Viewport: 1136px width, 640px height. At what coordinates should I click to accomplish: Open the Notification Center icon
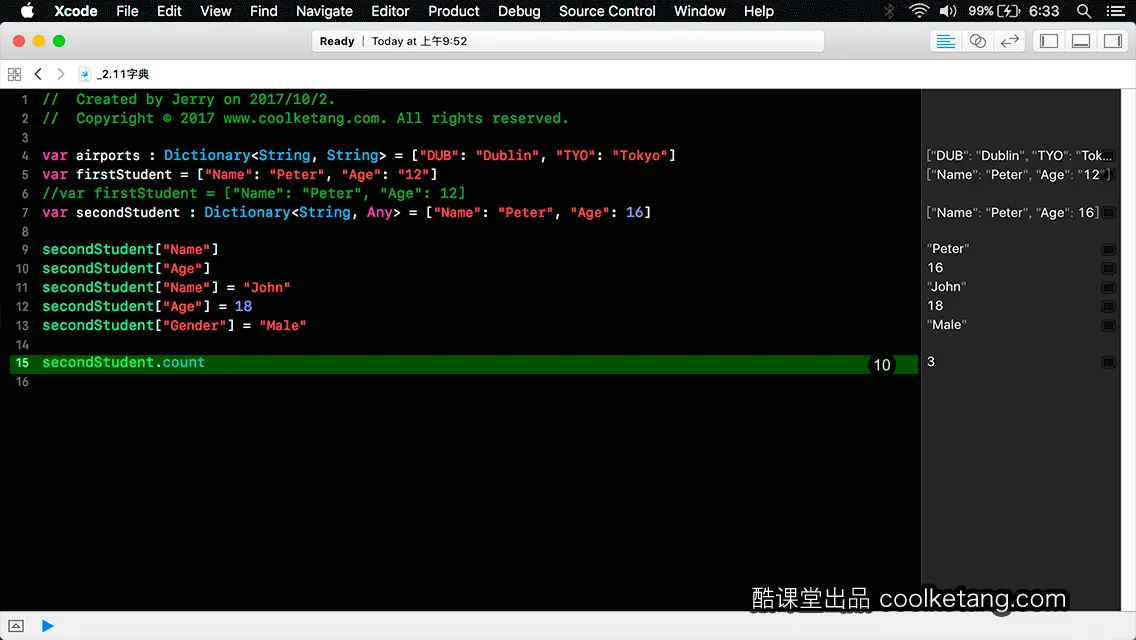1116,11
